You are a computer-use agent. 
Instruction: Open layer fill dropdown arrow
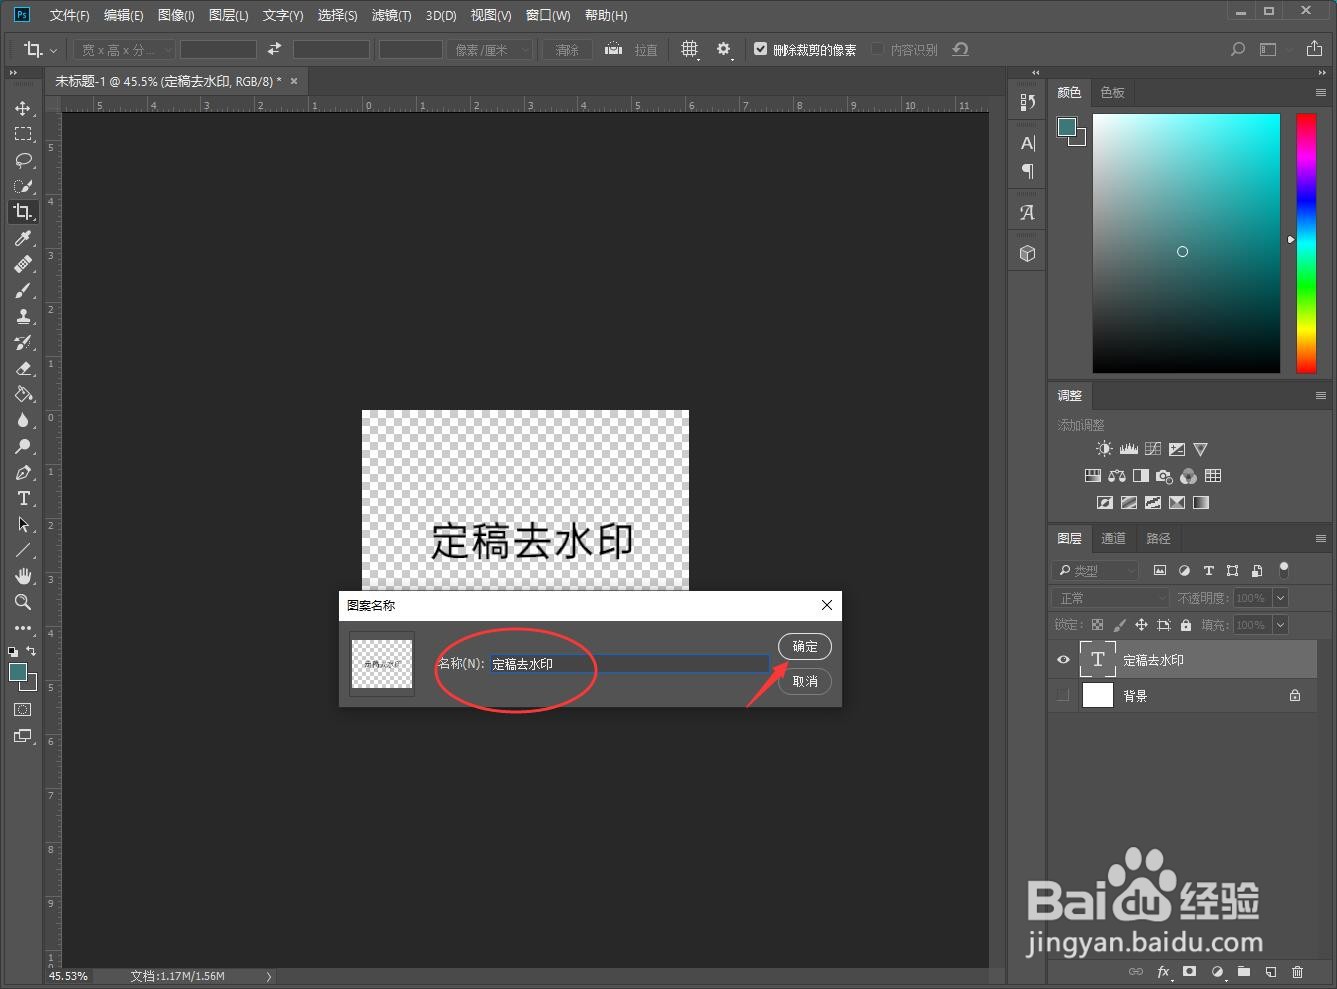[x=1281, y=625]
